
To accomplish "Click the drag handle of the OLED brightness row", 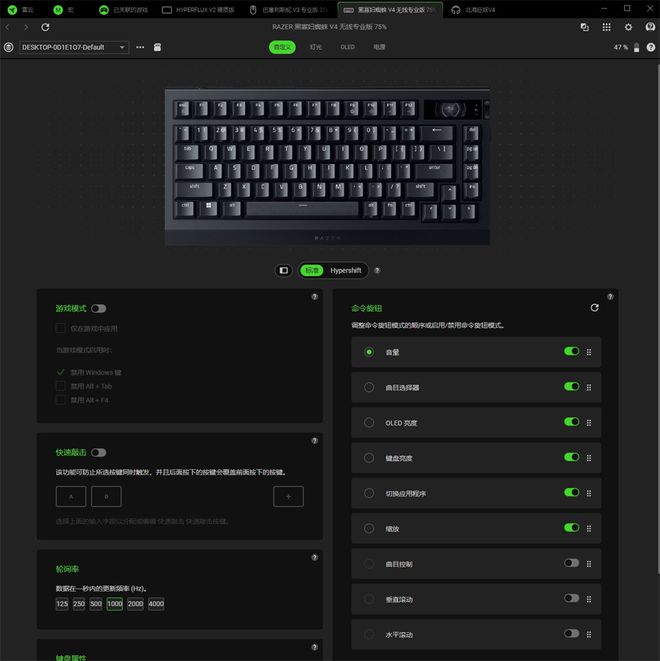I will tap(589, 422).
